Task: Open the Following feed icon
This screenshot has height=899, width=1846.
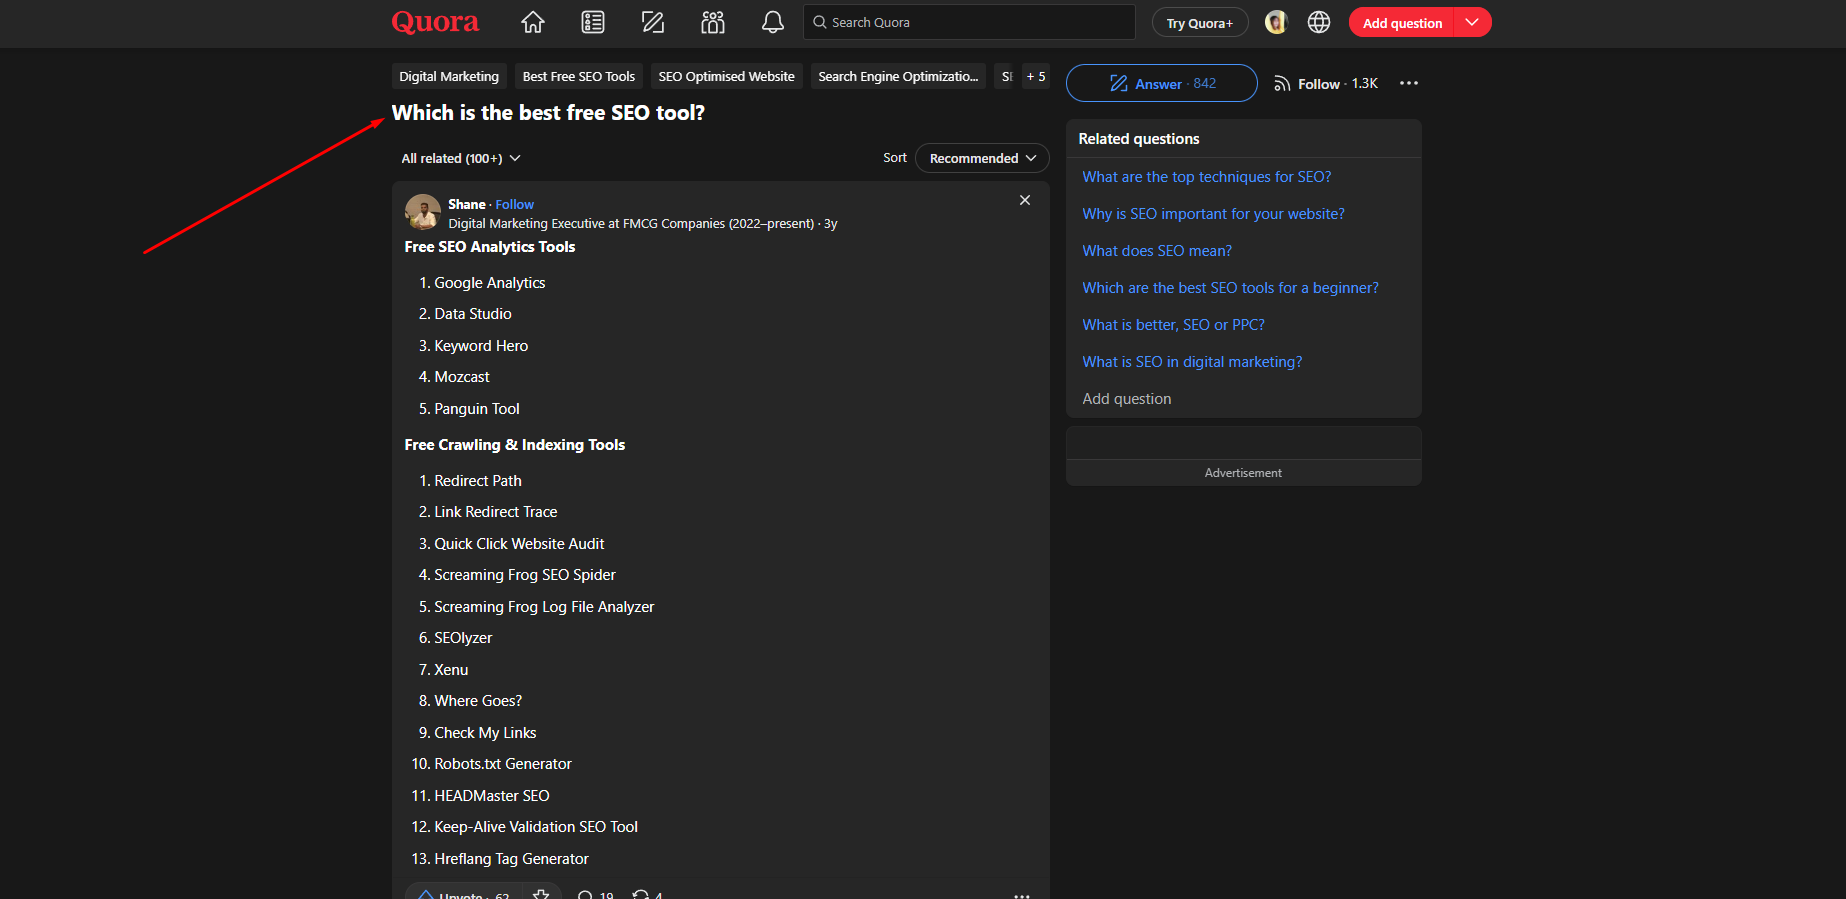Action: (x=593, y=22)
